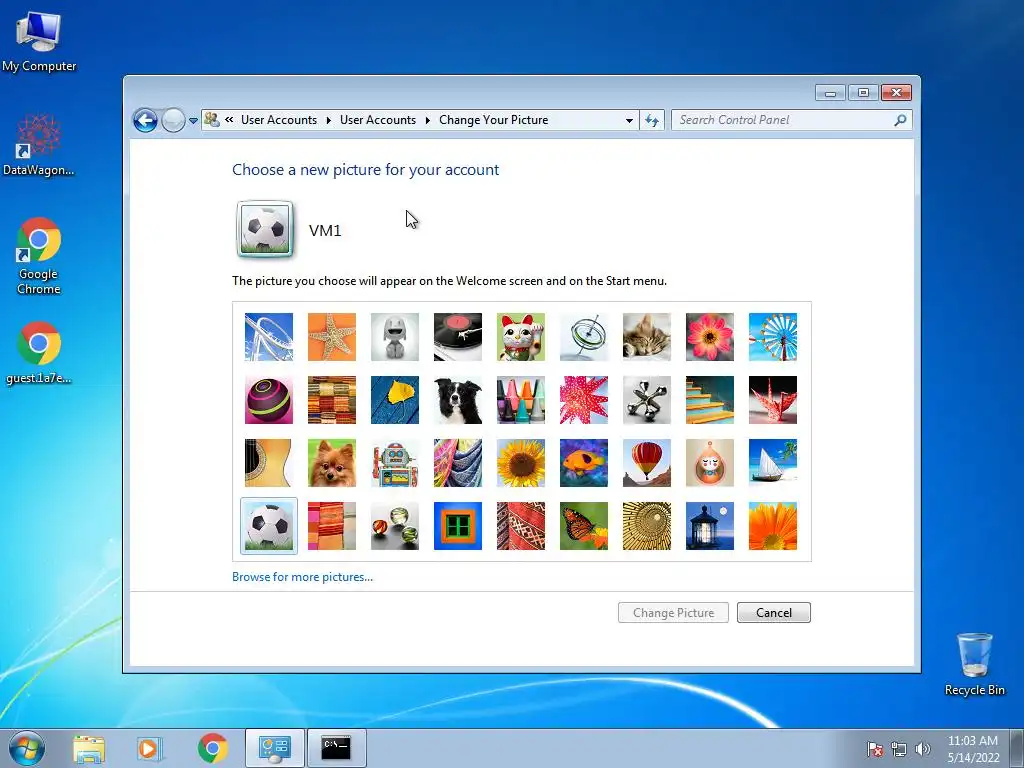
Task: Select the vinyl record player picture
Action: point(458,337)
